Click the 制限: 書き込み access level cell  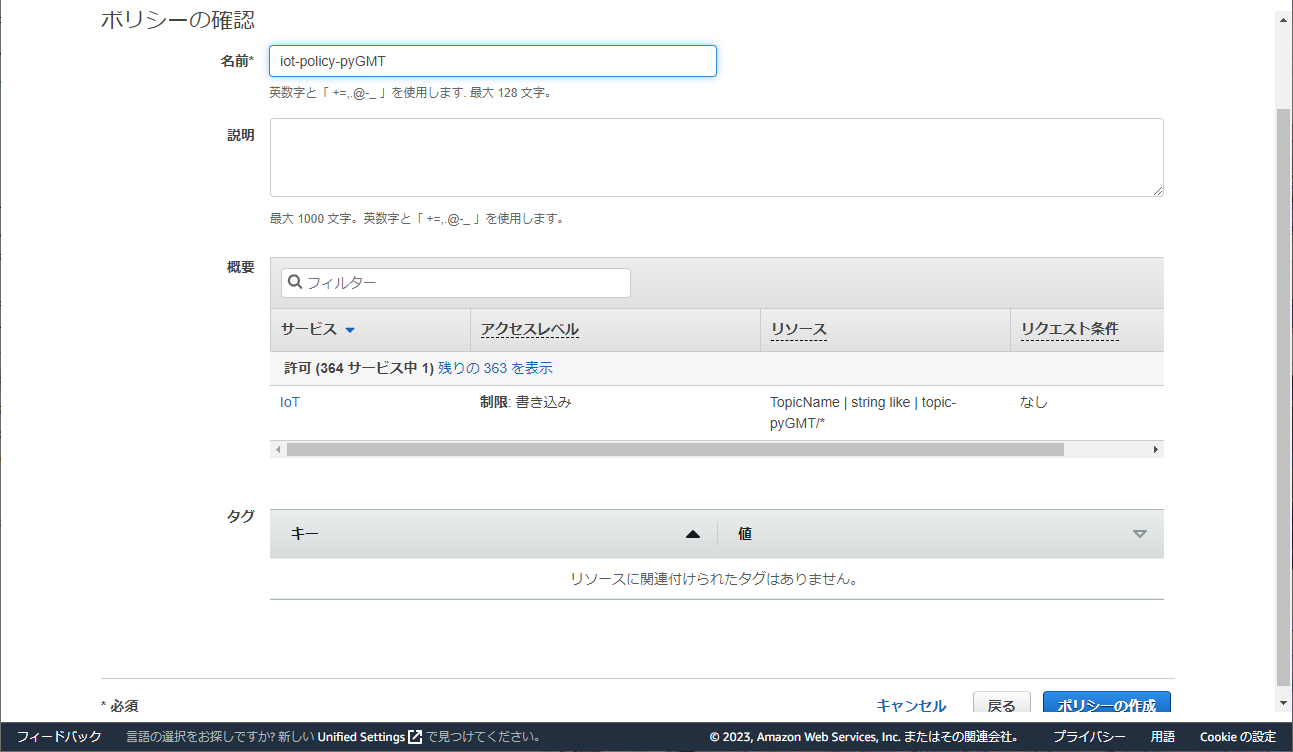(x=526, y=402)
